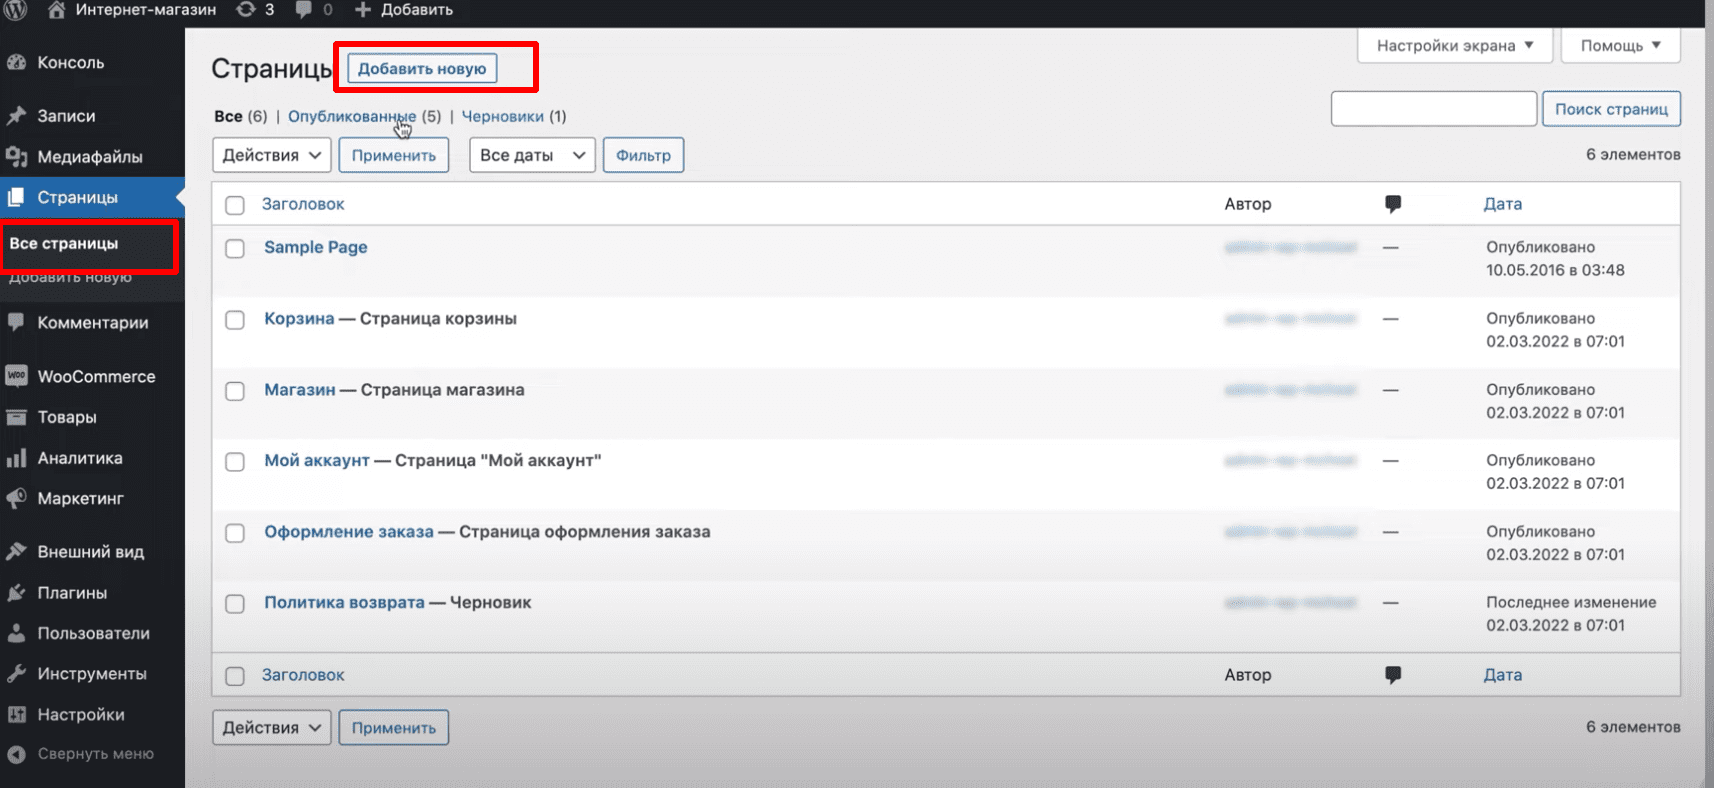Sort by Дата column in header
Viewport: 1714px width, 788px height.
coord(1503,204)
